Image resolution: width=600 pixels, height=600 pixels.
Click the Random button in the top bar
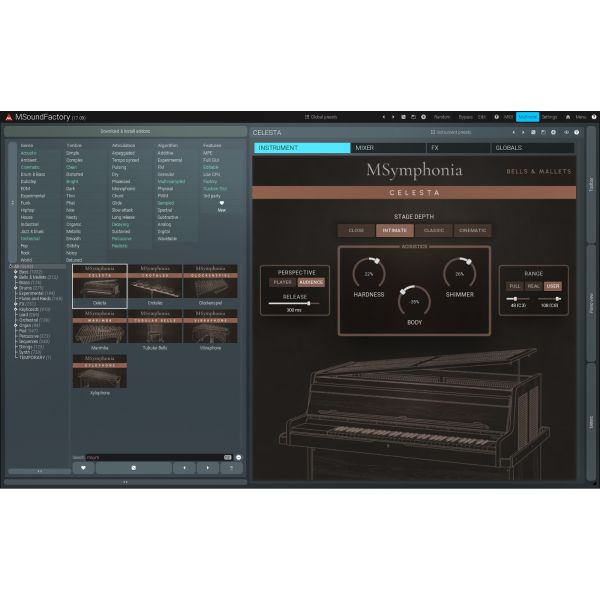pyautogui.click(x=442, y=117)
